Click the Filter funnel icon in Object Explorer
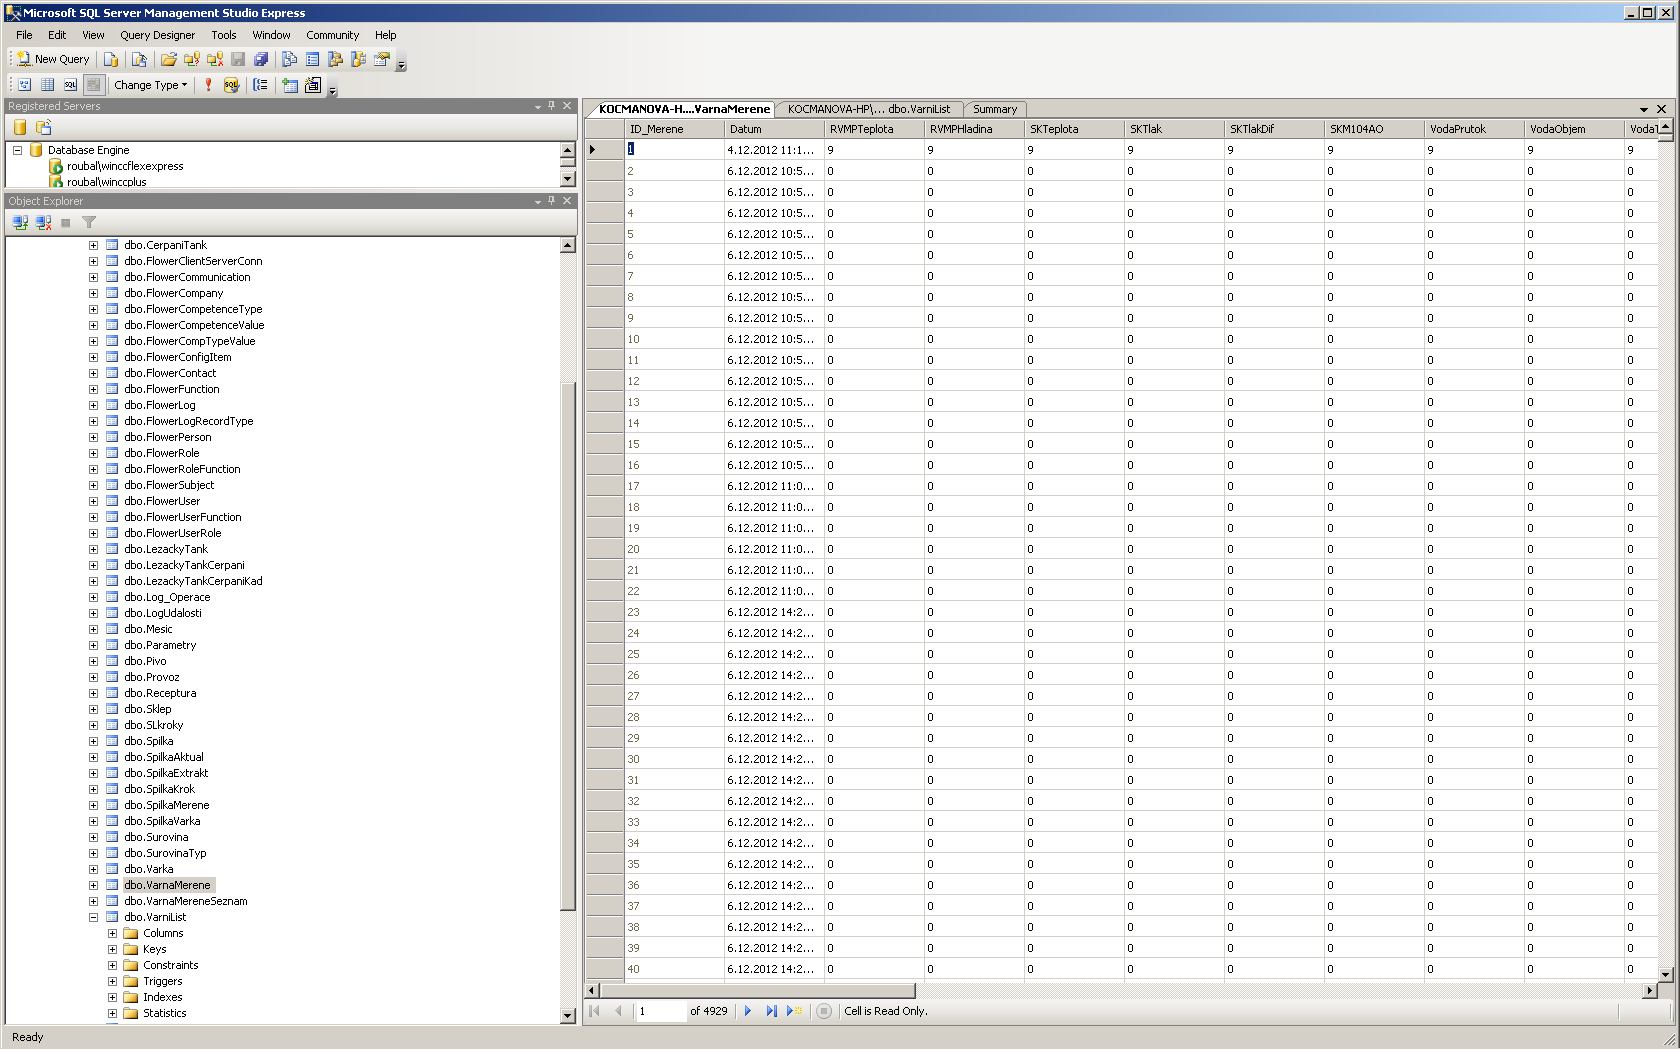The height and width of the screenshot is (1050, 1680). pos(89,223)
